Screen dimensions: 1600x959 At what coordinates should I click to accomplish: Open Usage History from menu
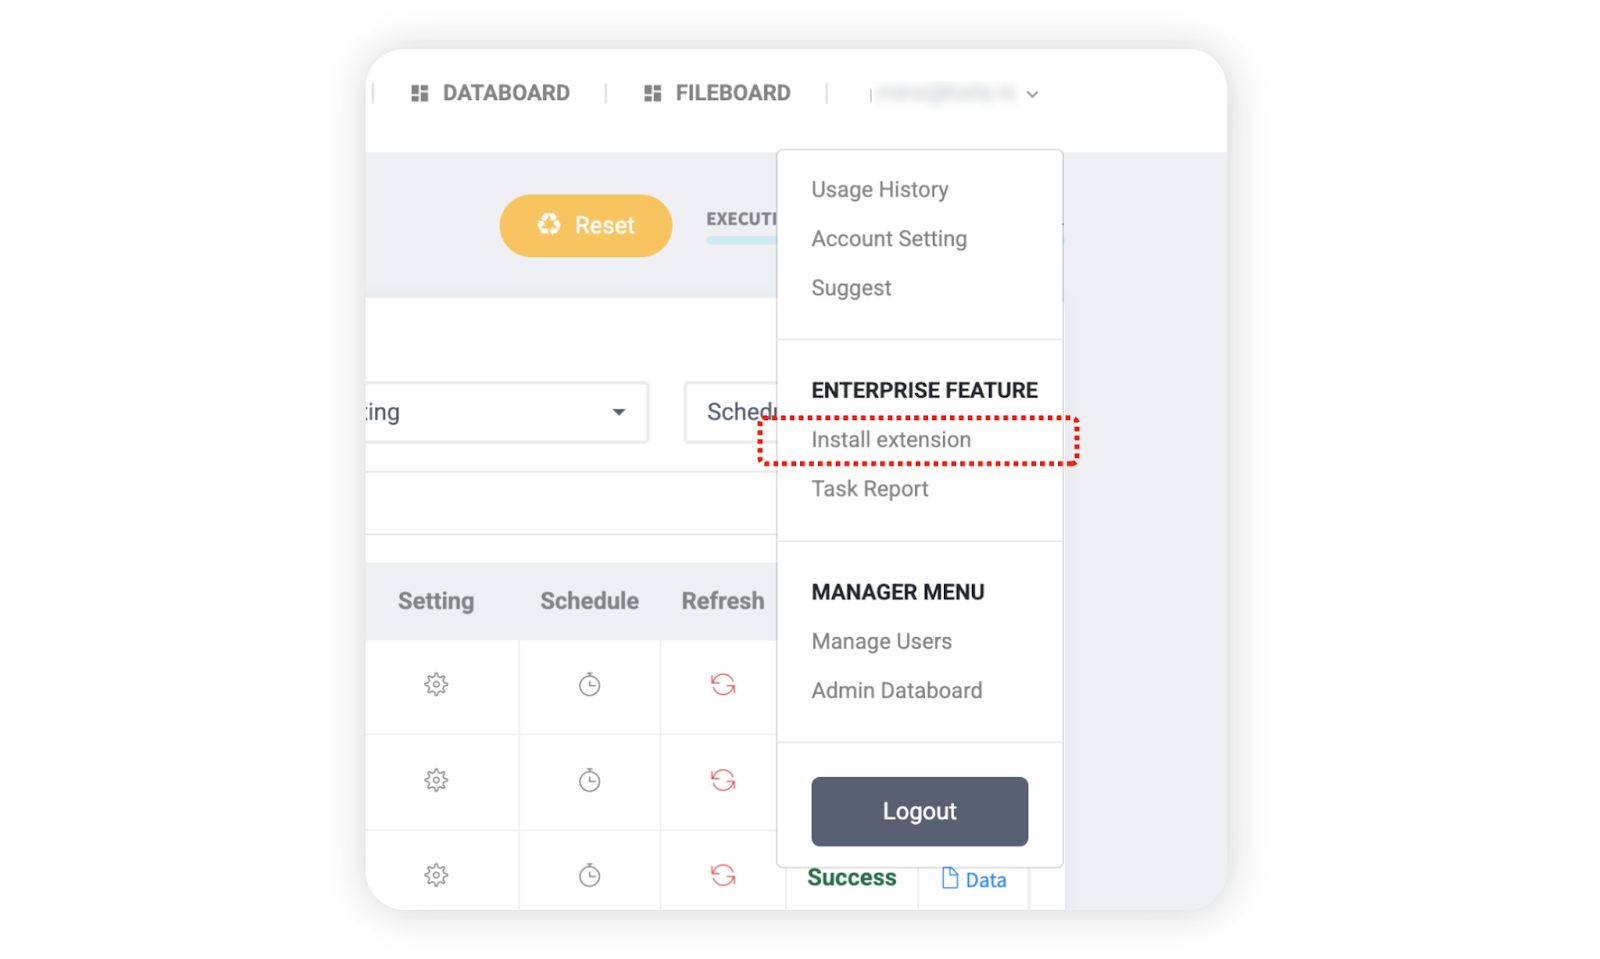[880, 190]
